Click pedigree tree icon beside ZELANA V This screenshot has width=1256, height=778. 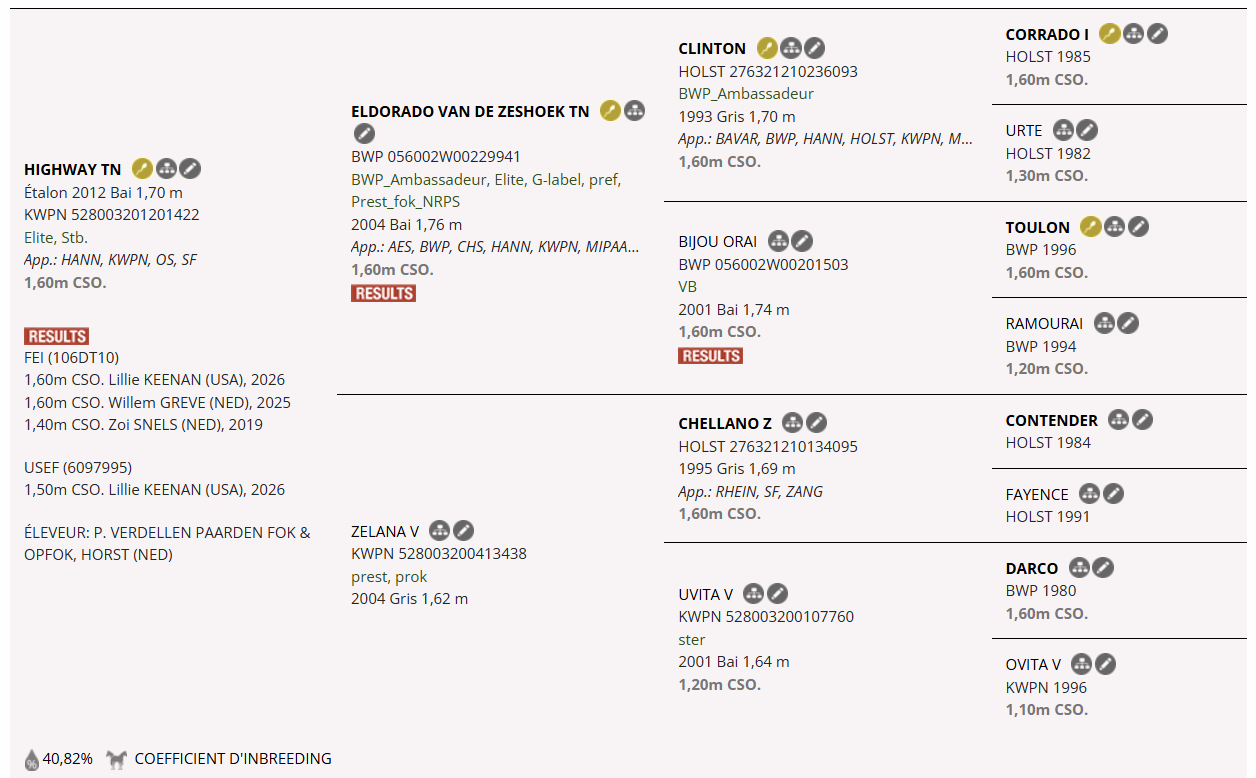click(x=439, y=531)
